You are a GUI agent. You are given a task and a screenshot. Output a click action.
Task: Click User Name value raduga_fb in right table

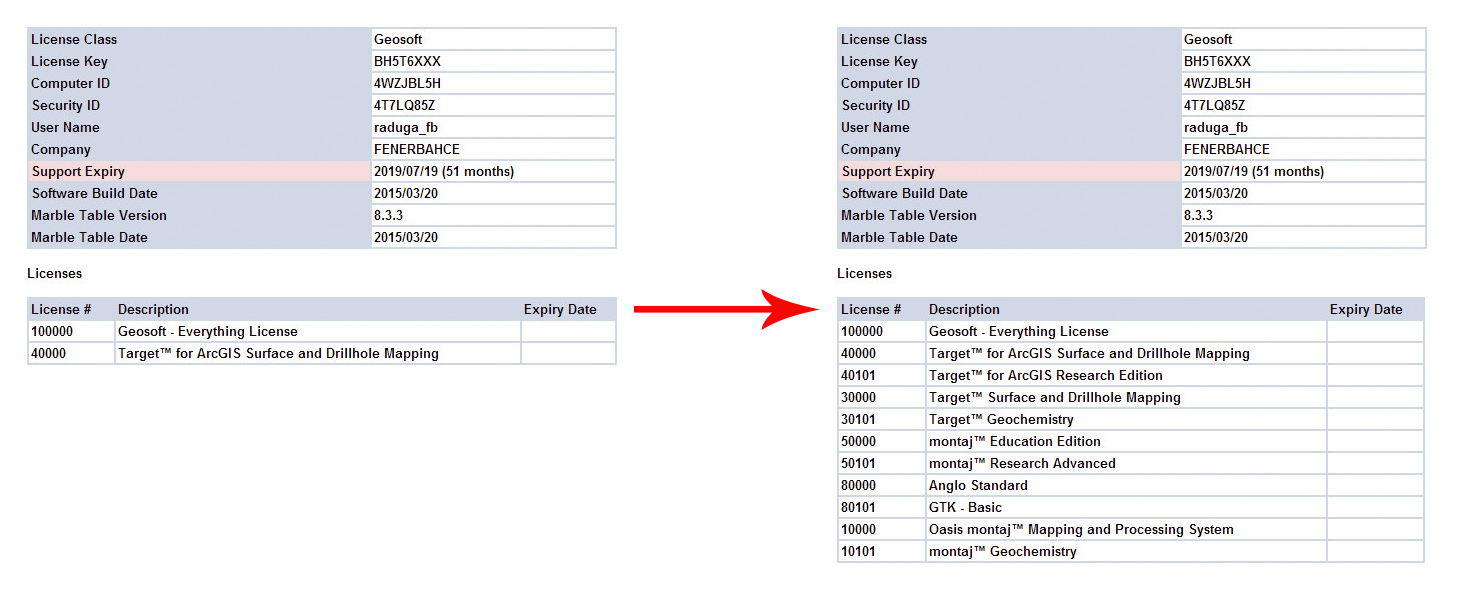click(1216, 128)
